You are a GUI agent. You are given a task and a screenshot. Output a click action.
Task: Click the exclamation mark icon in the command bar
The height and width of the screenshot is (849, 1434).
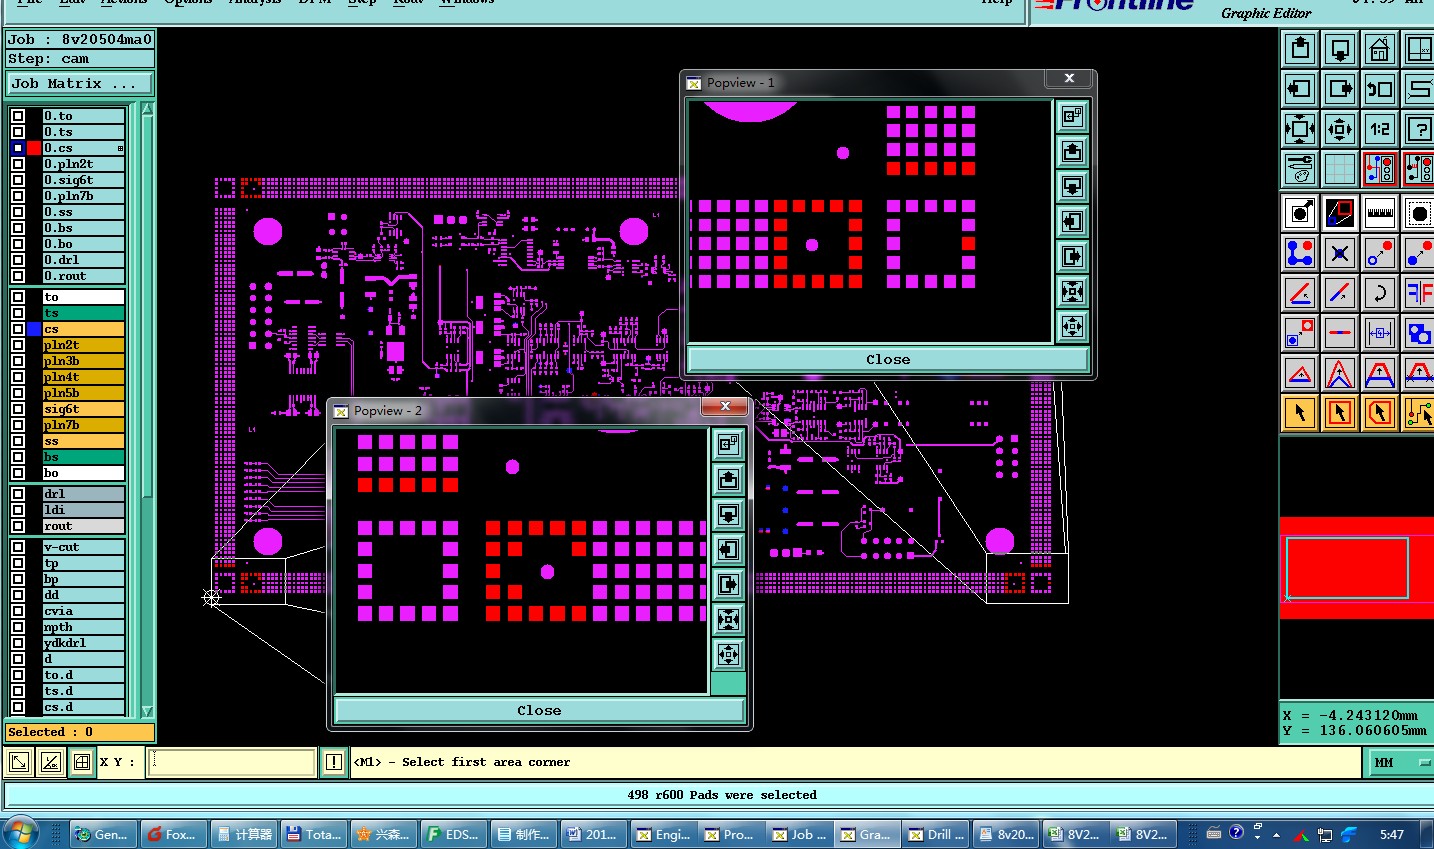(334, 762)
